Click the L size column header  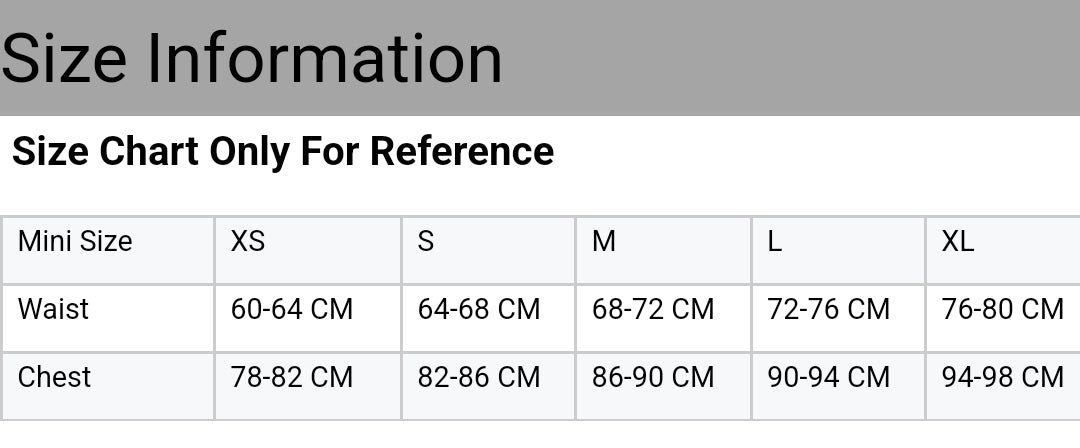pyautogui.click(x=775, y=242)
